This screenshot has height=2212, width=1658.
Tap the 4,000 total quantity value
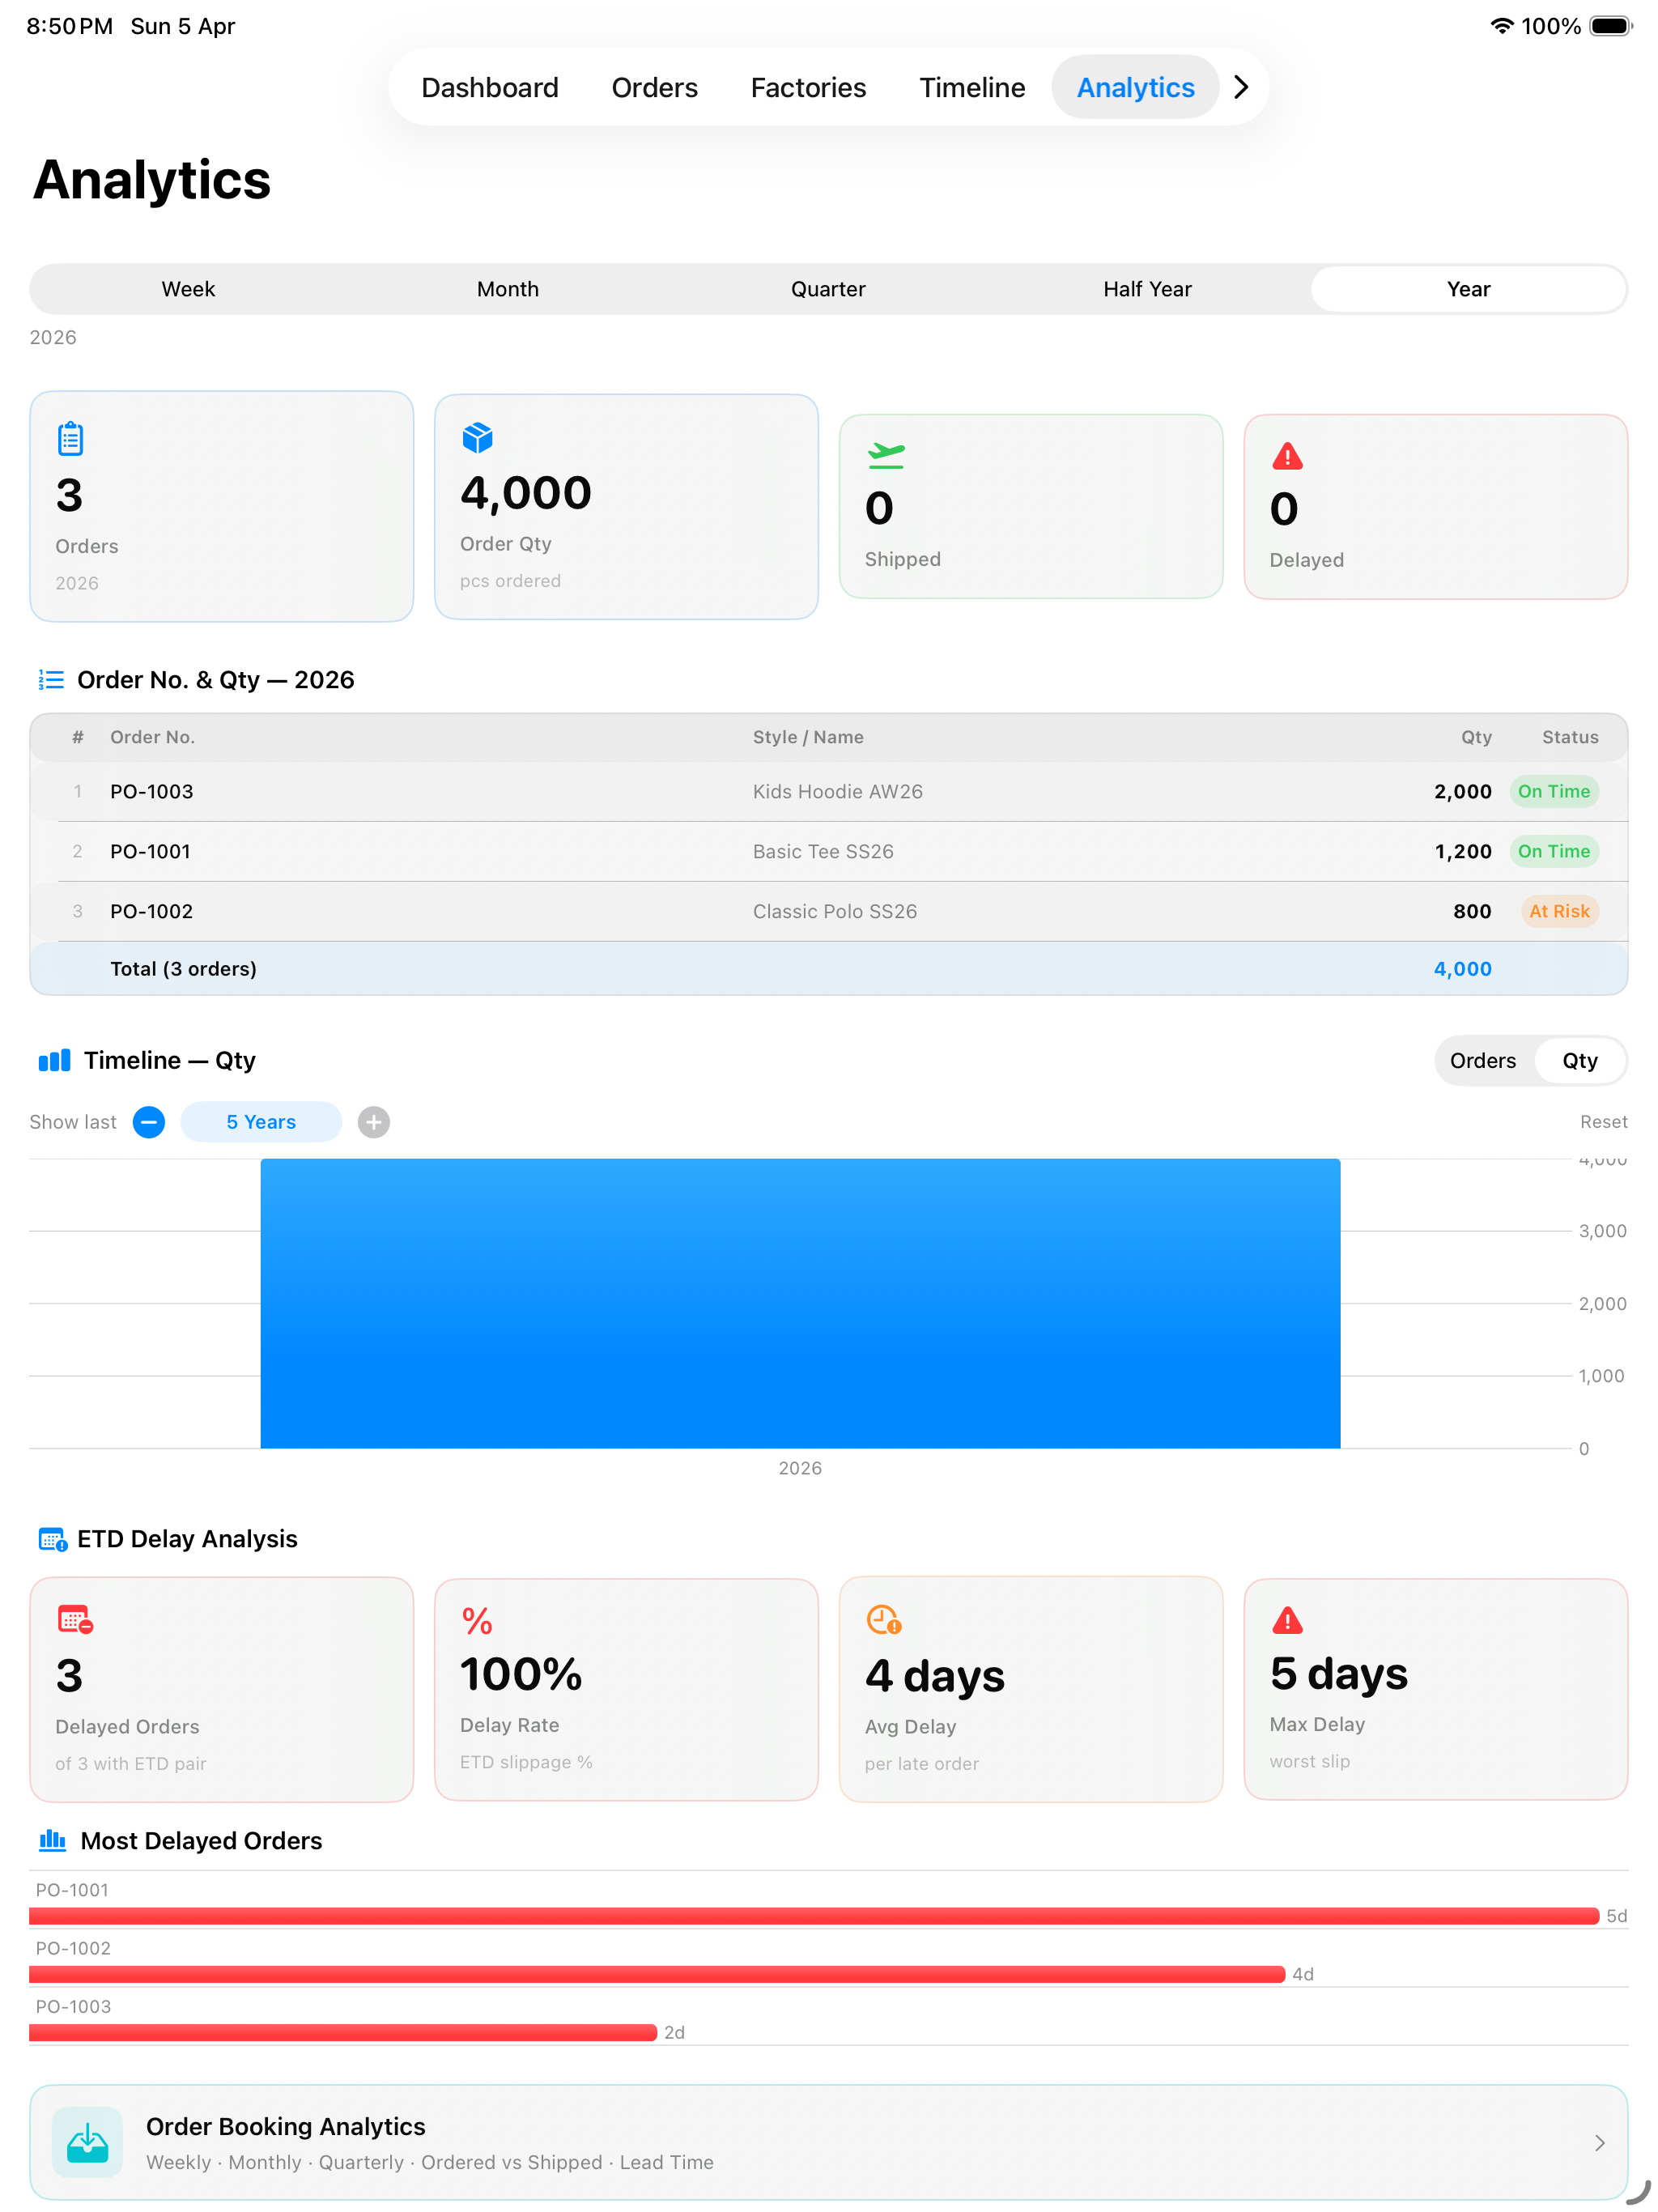[1462, 969]
